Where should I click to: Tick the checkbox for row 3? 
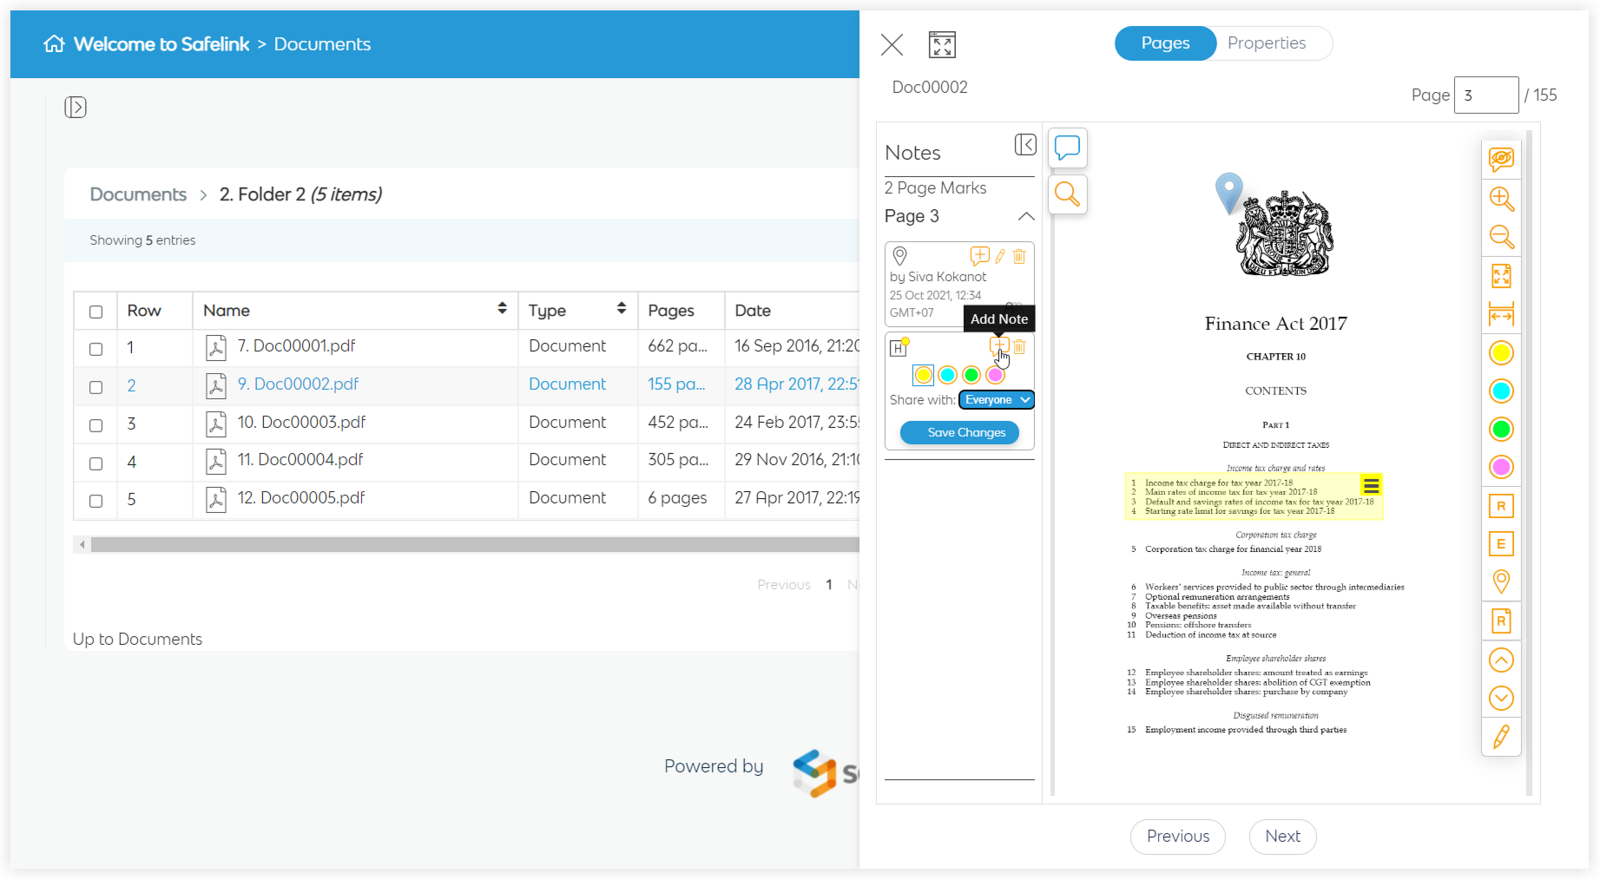pyautogui.click(x=96, y=425)
